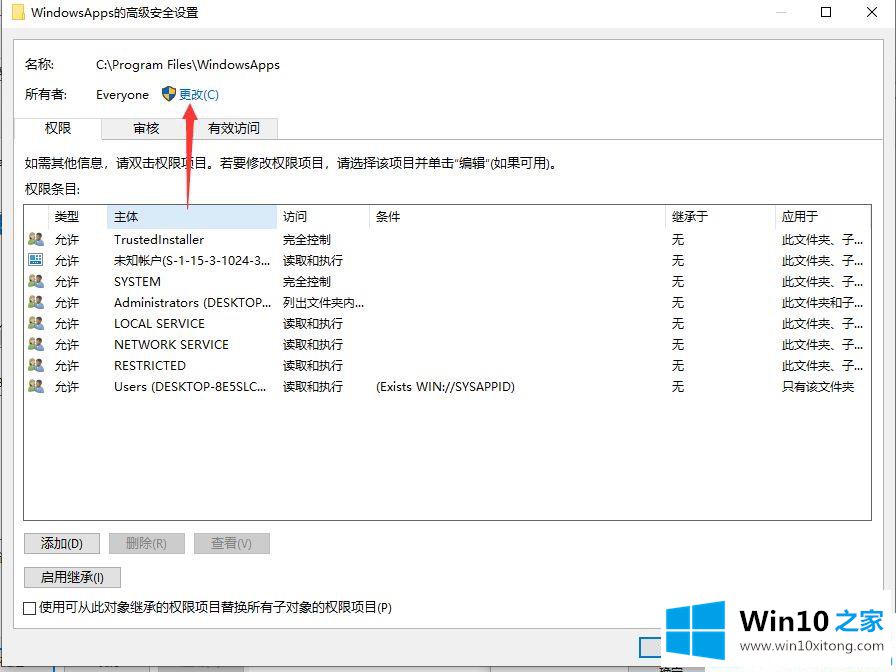Select the Administrators row group icon
Screen dimensions: 896x672
click(x=36, y=302)
